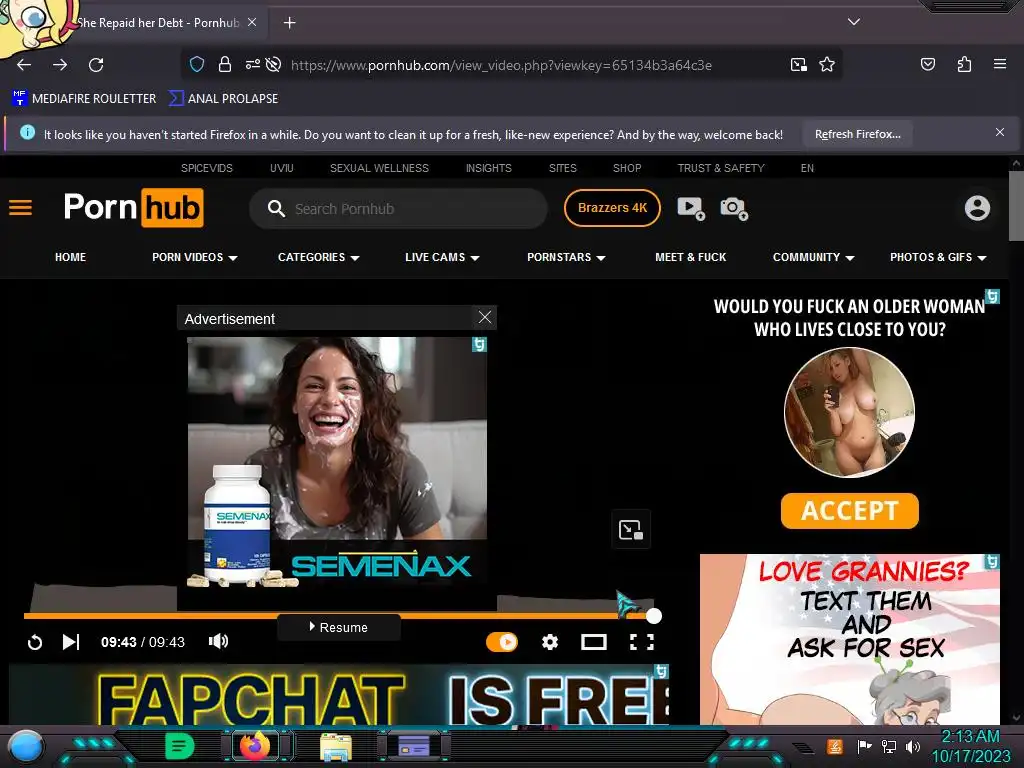Expand the COMMUNITY dropdown
The height and width of the screenshot is (768, 1024).
(814, 257)
